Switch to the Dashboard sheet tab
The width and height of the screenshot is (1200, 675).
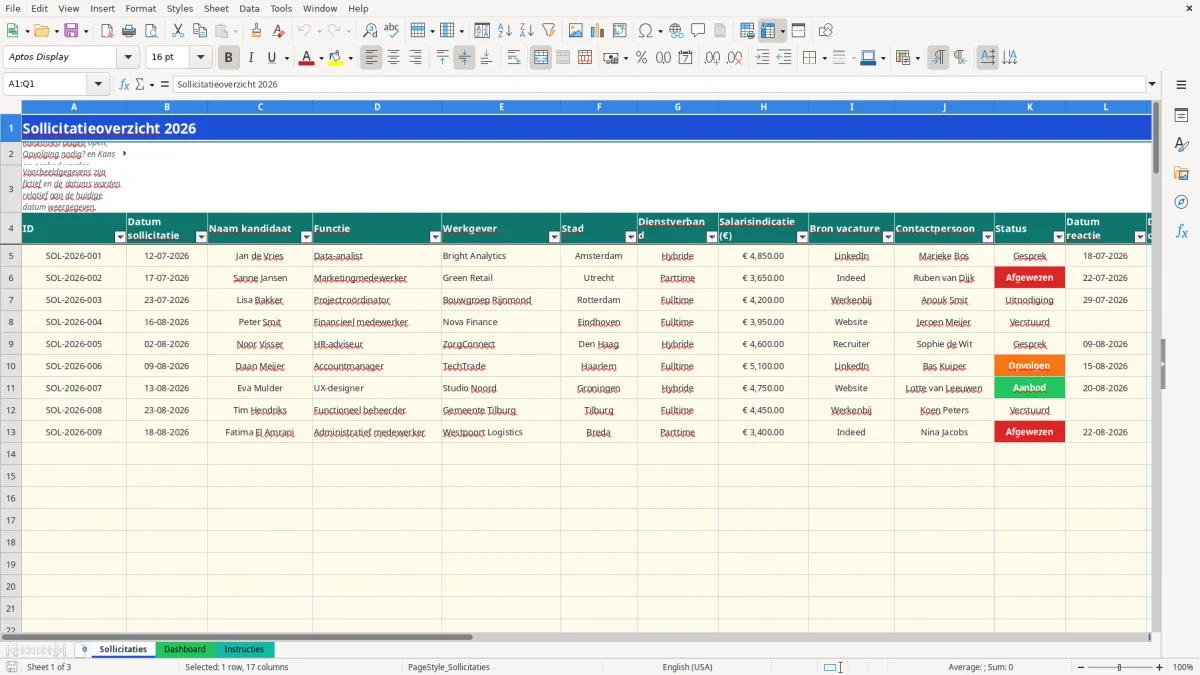pos(185,649)
